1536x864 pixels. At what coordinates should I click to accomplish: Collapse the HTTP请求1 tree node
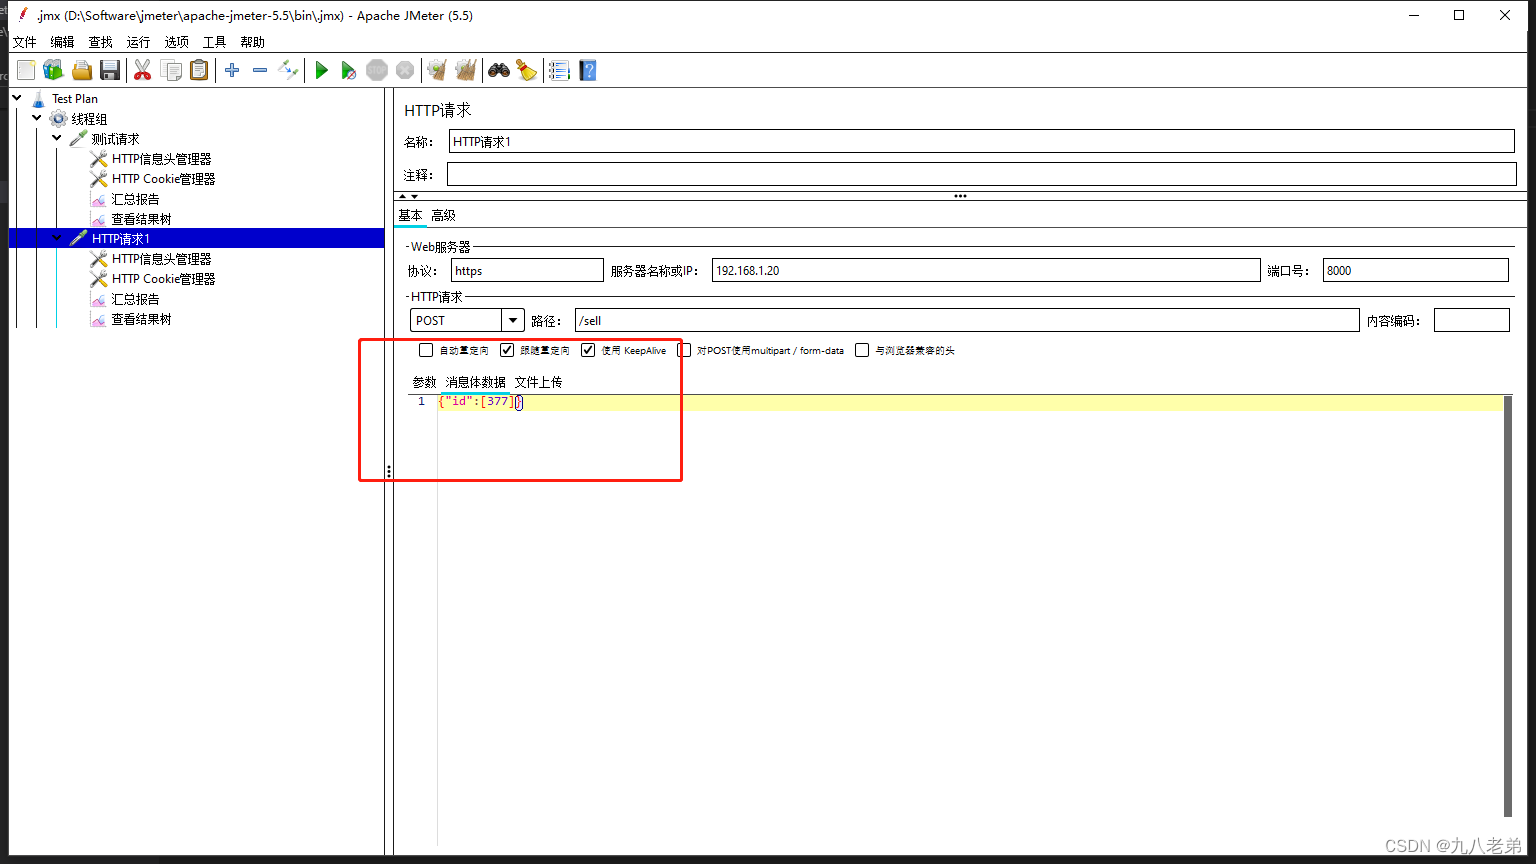click(x=57, y=238)
